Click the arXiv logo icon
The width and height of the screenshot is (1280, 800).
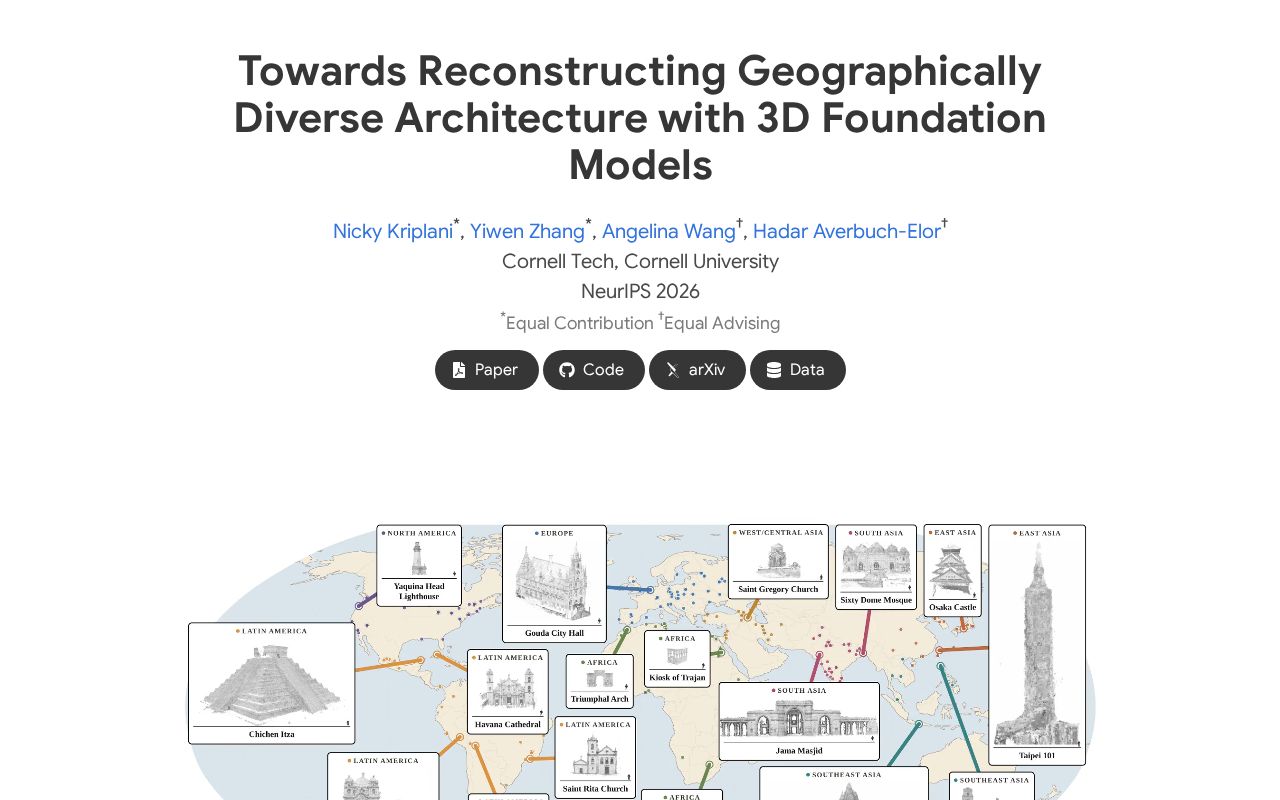(673, 370)
